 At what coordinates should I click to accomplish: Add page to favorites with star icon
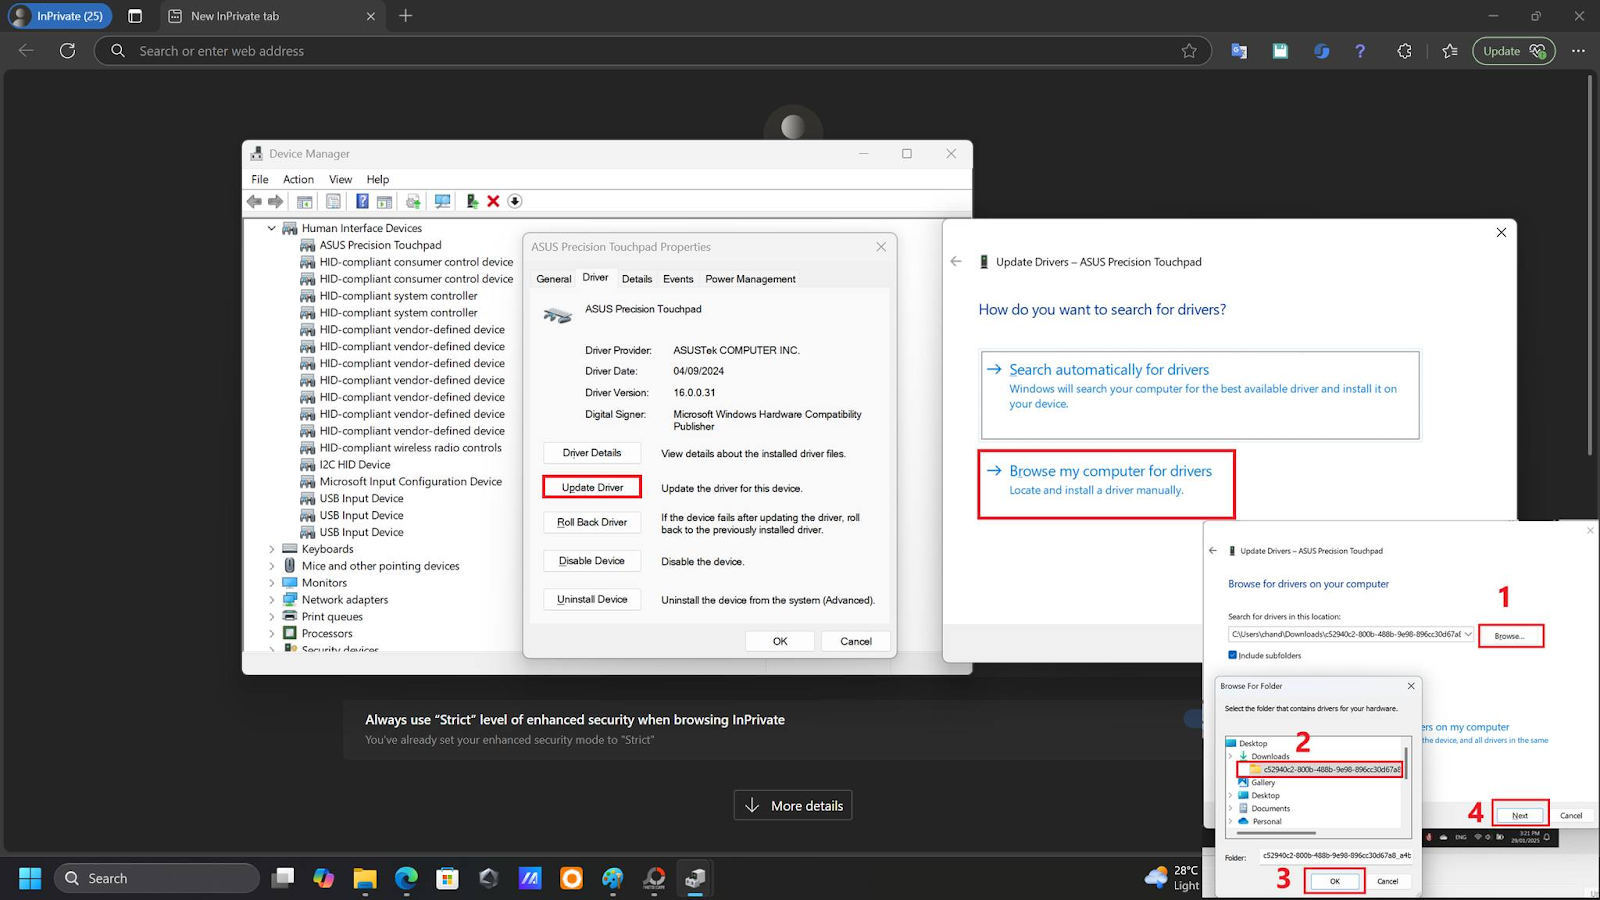[x=1189, y=51]
